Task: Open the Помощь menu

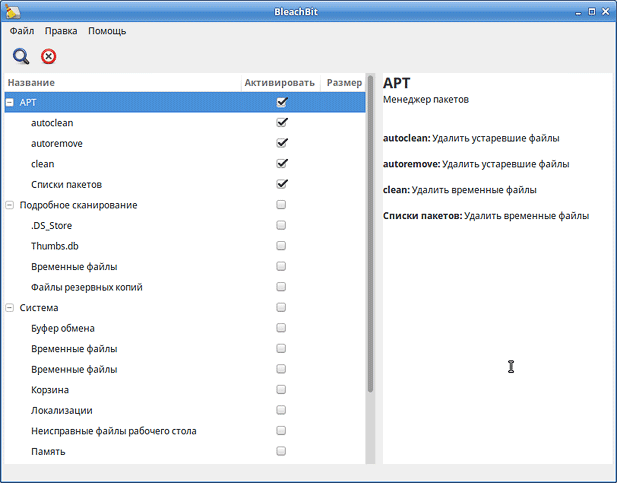Action: pyautogui.click(x=107, y=31)
